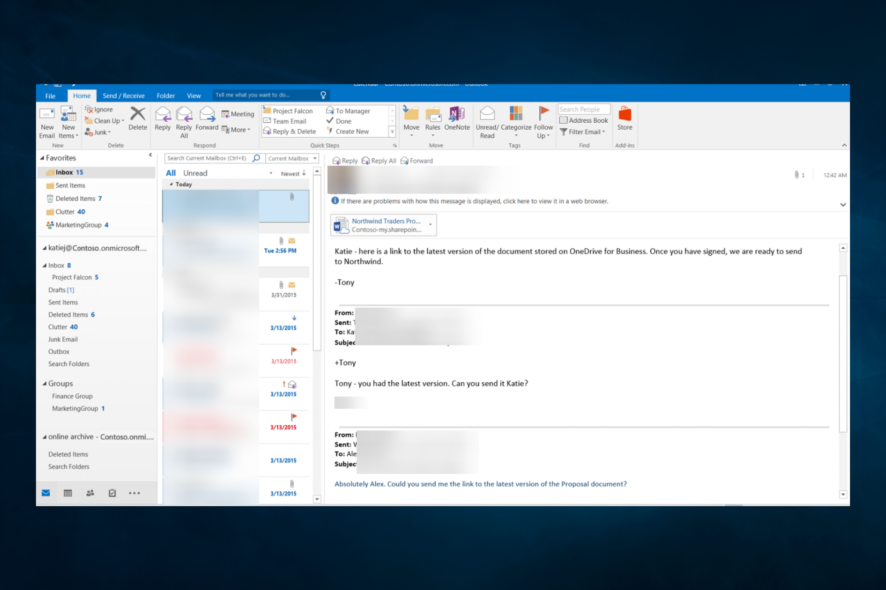Click the Ignore conversation button
The height and width of the screenshot is (590, 886).
coord(99,110)
